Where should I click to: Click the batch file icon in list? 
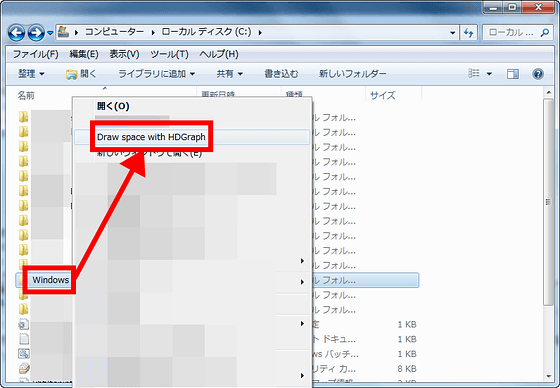coord(24,354)
